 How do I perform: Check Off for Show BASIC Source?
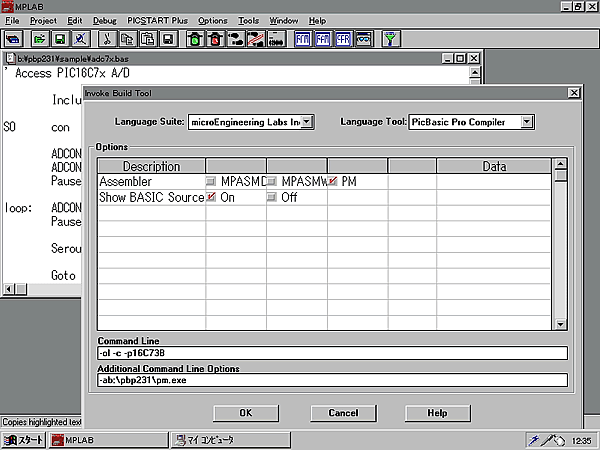[272, 198]
